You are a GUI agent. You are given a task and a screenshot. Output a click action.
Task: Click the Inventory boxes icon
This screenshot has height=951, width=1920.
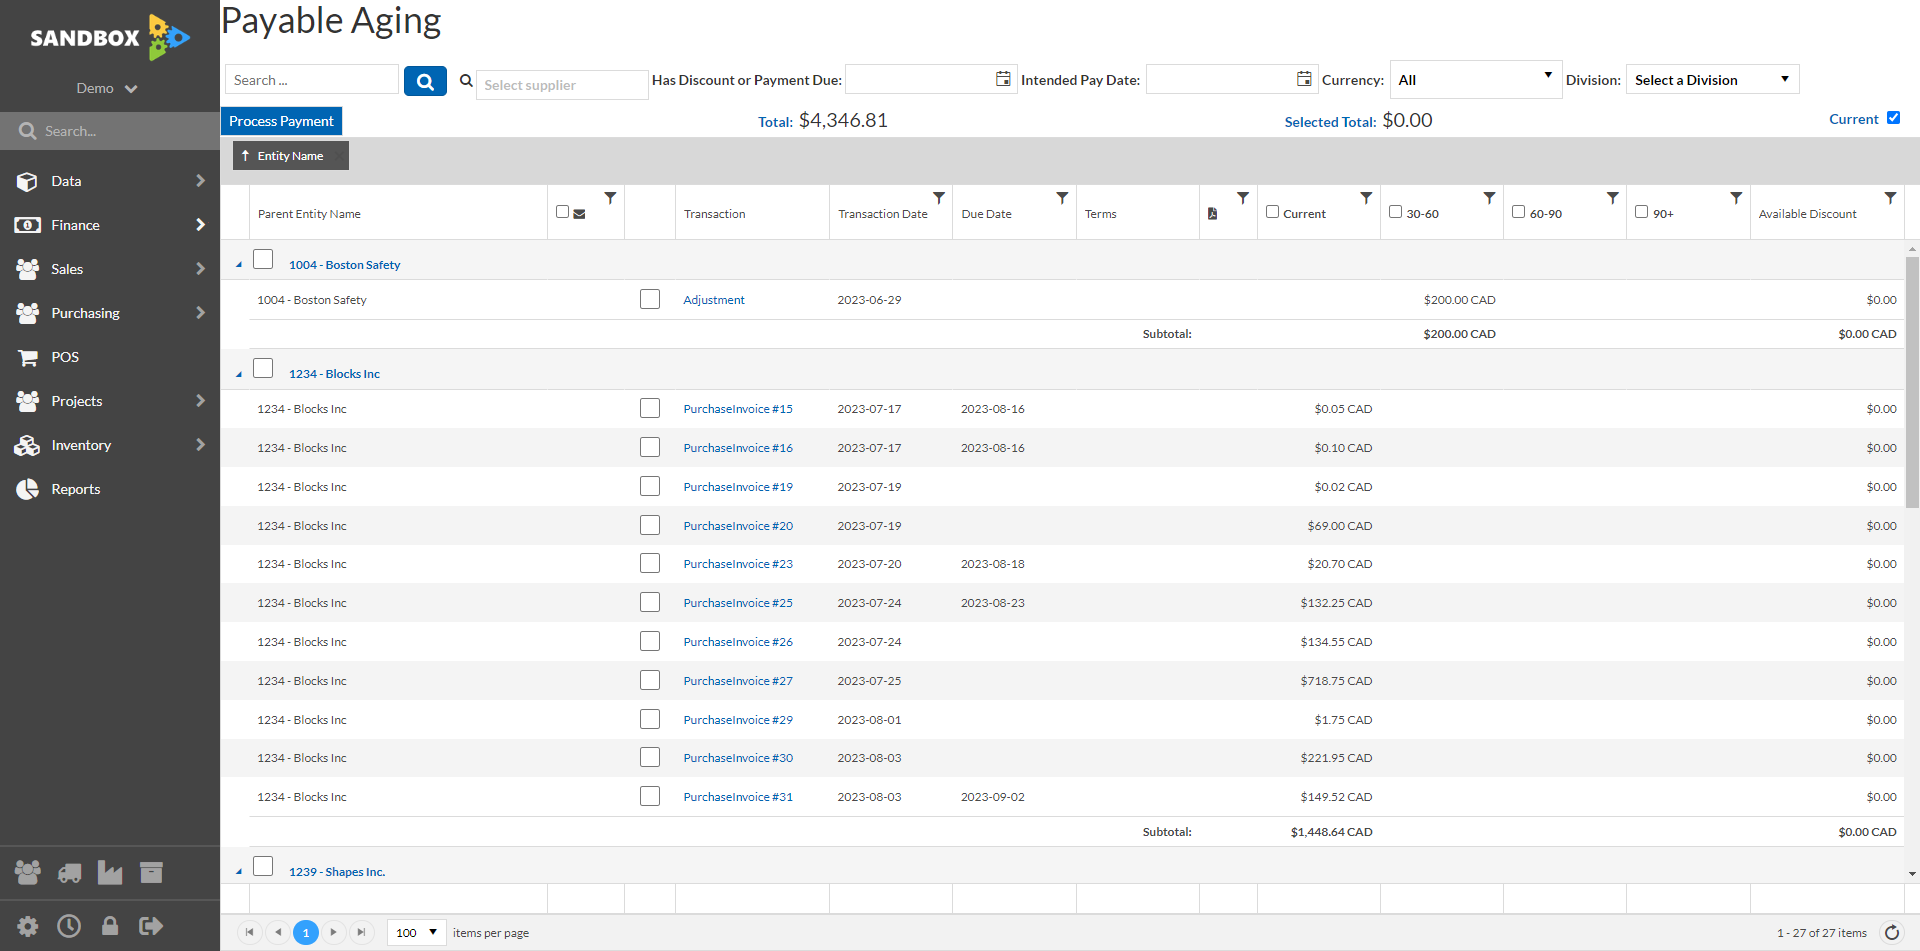point(27,445)
